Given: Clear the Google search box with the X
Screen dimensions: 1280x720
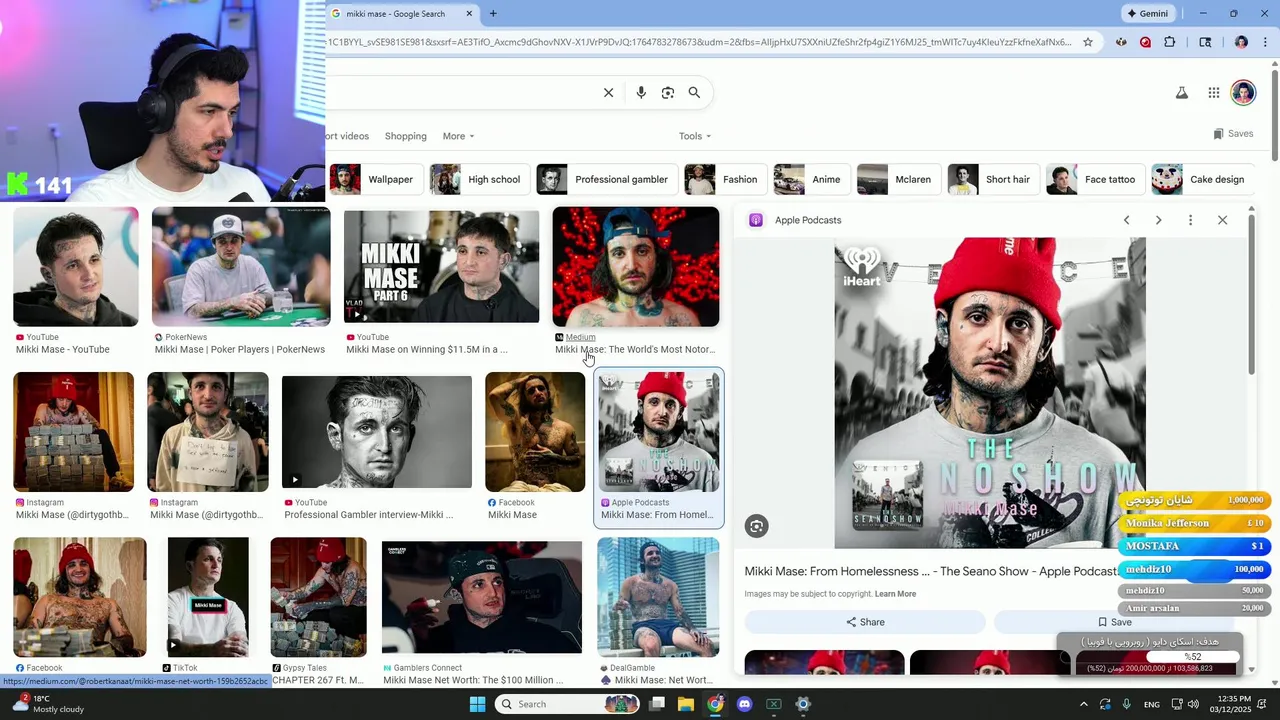Looking at the screenshot, I should click(608, 93).
